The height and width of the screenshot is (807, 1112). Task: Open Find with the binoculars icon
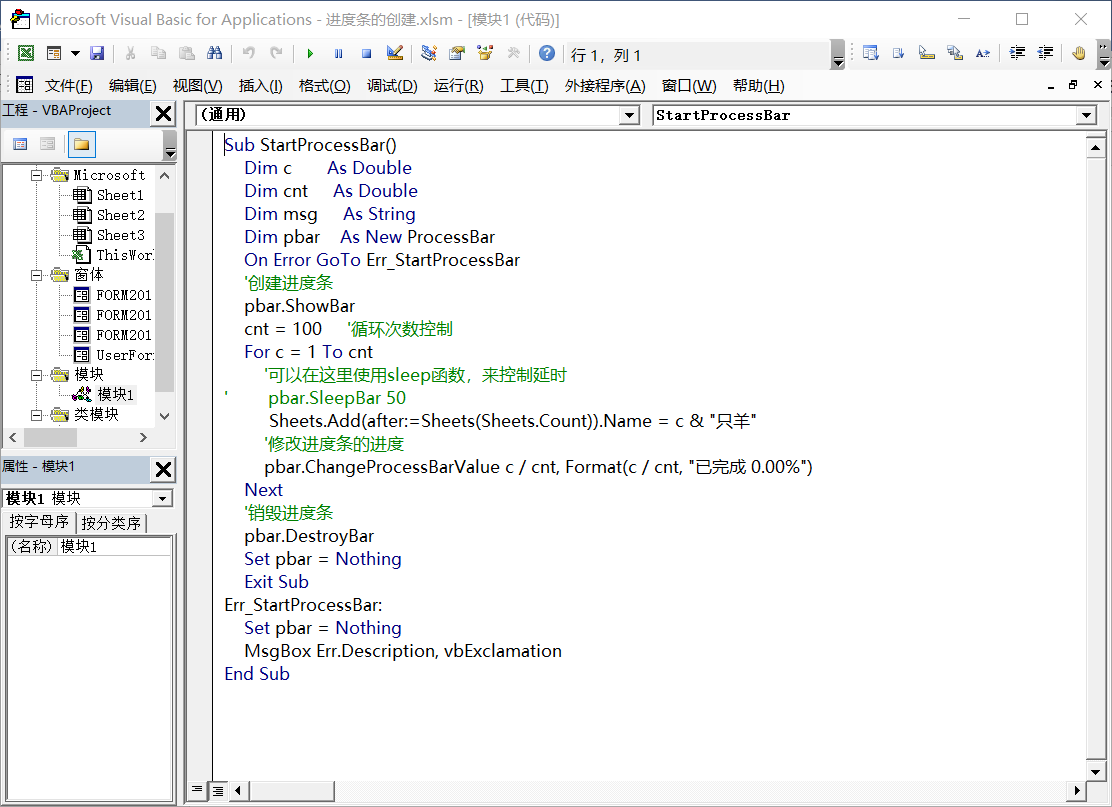[x=214, y=54]
